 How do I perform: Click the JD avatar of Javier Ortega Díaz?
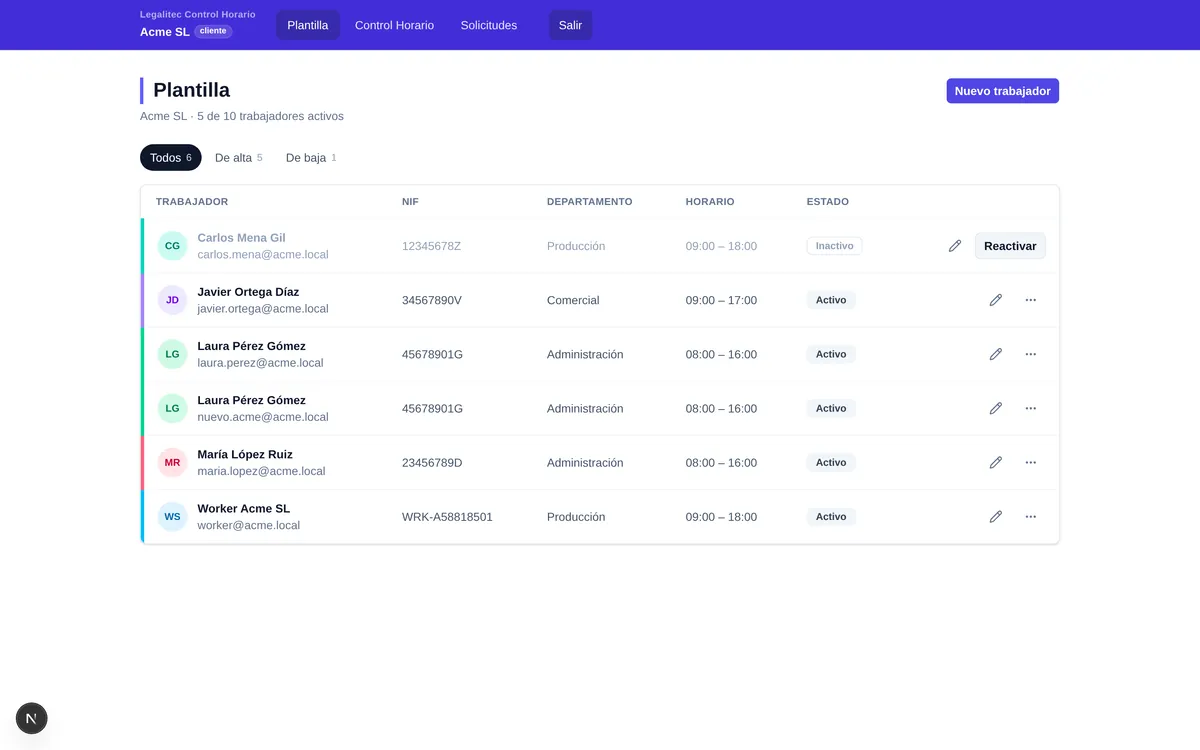click(173, 300)
